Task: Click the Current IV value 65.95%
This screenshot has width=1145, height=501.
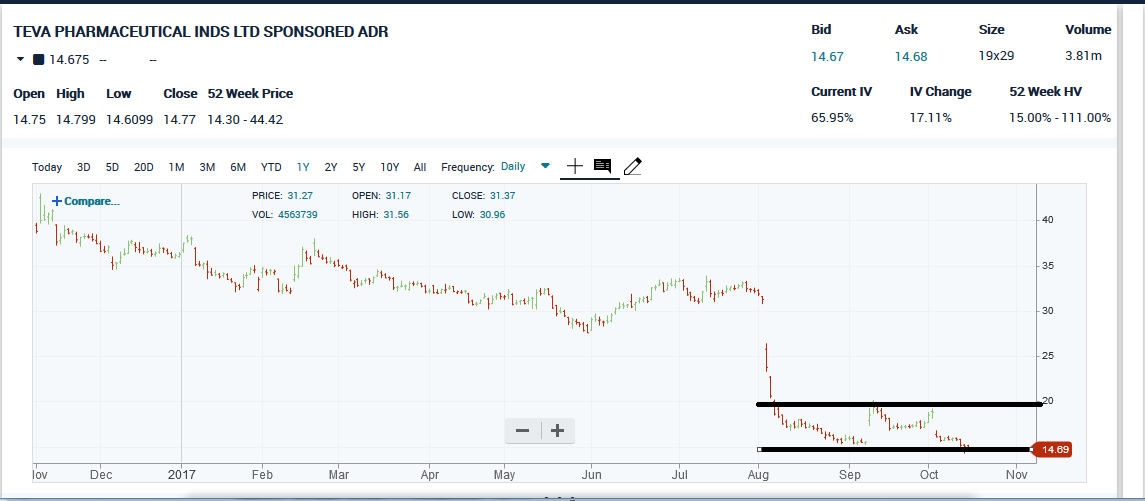Action: 832,118
